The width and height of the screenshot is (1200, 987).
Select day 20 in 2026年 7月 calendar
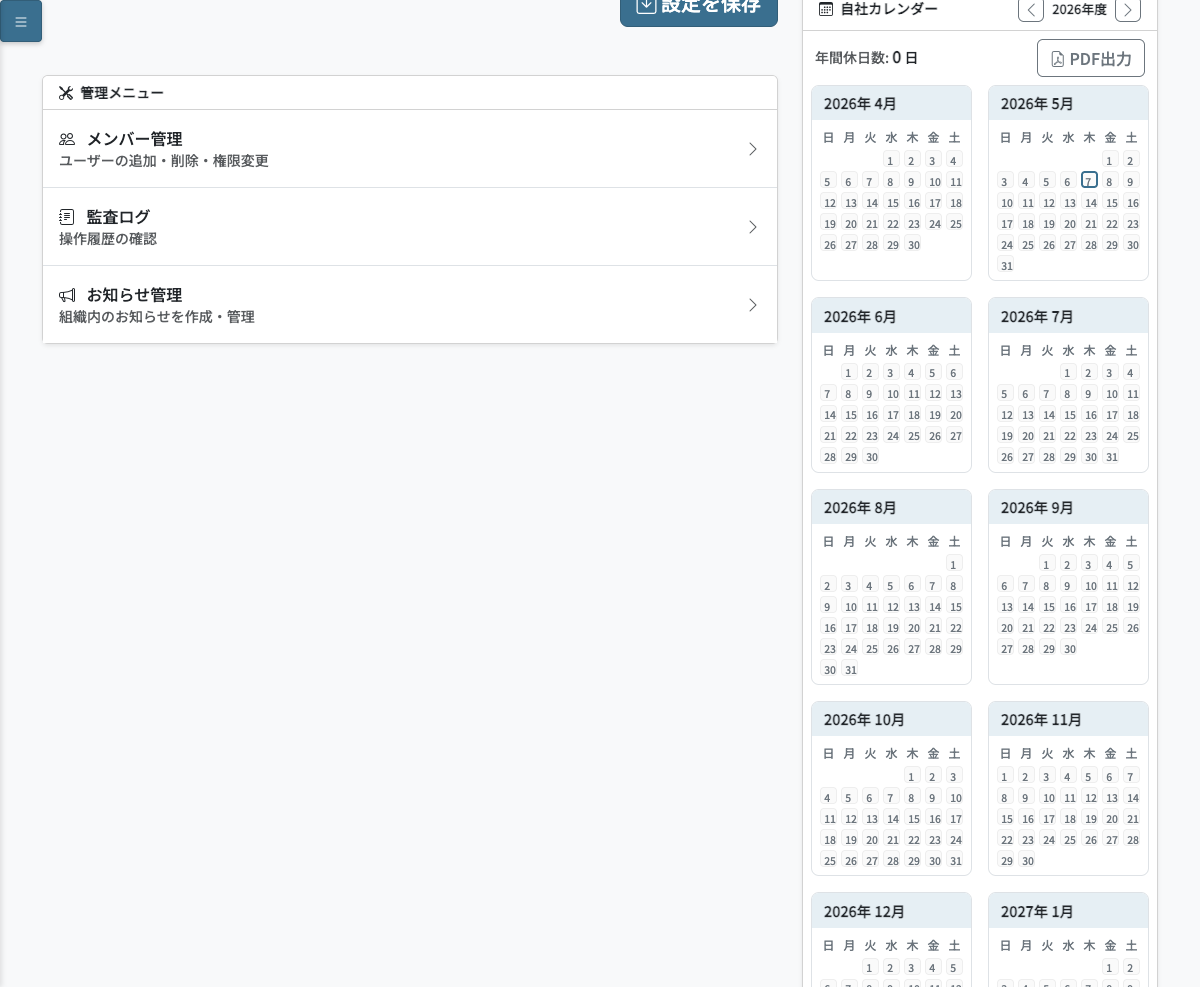click(x=1028, y=435)
